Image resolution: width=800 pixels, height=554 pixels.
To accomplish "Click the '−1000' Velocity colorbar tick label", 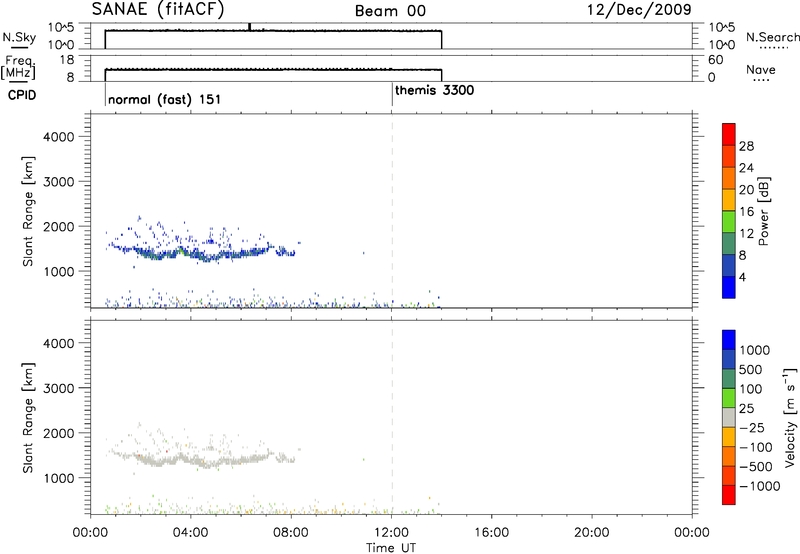I will click(760, 486).
